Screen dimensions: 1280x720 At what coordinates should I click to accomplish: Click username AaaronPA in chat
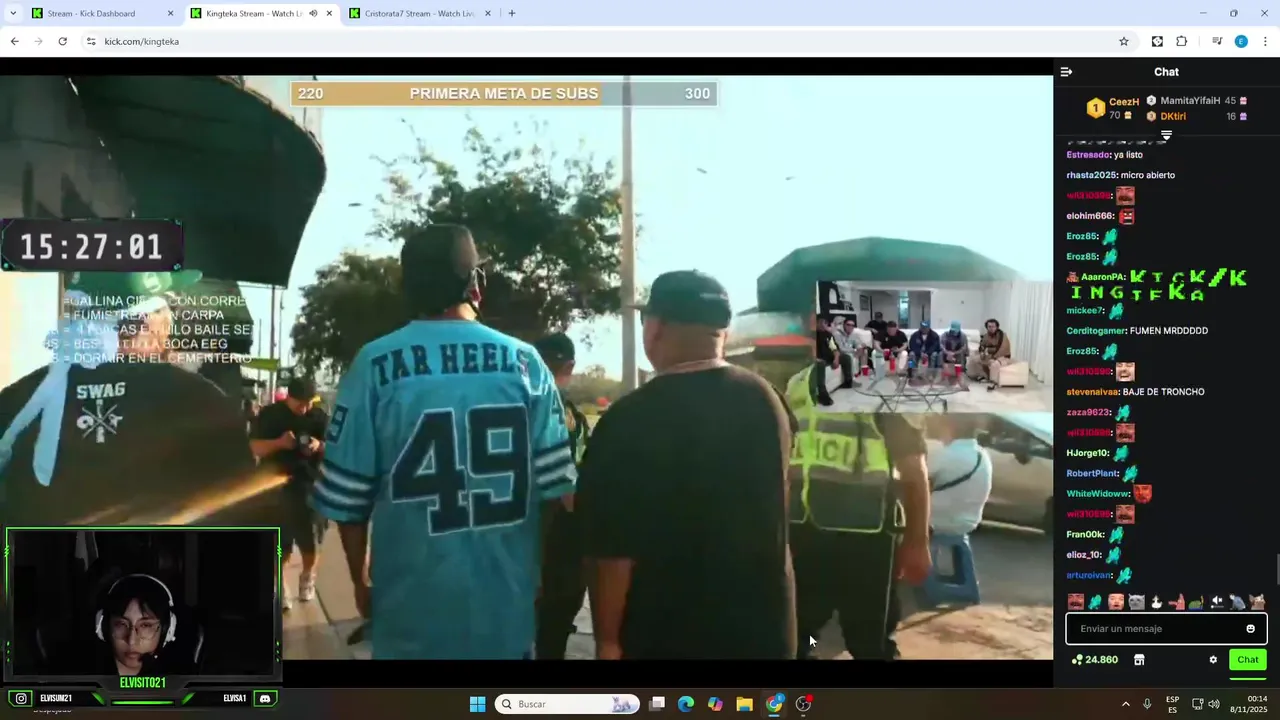click(x=1103, y=276)
